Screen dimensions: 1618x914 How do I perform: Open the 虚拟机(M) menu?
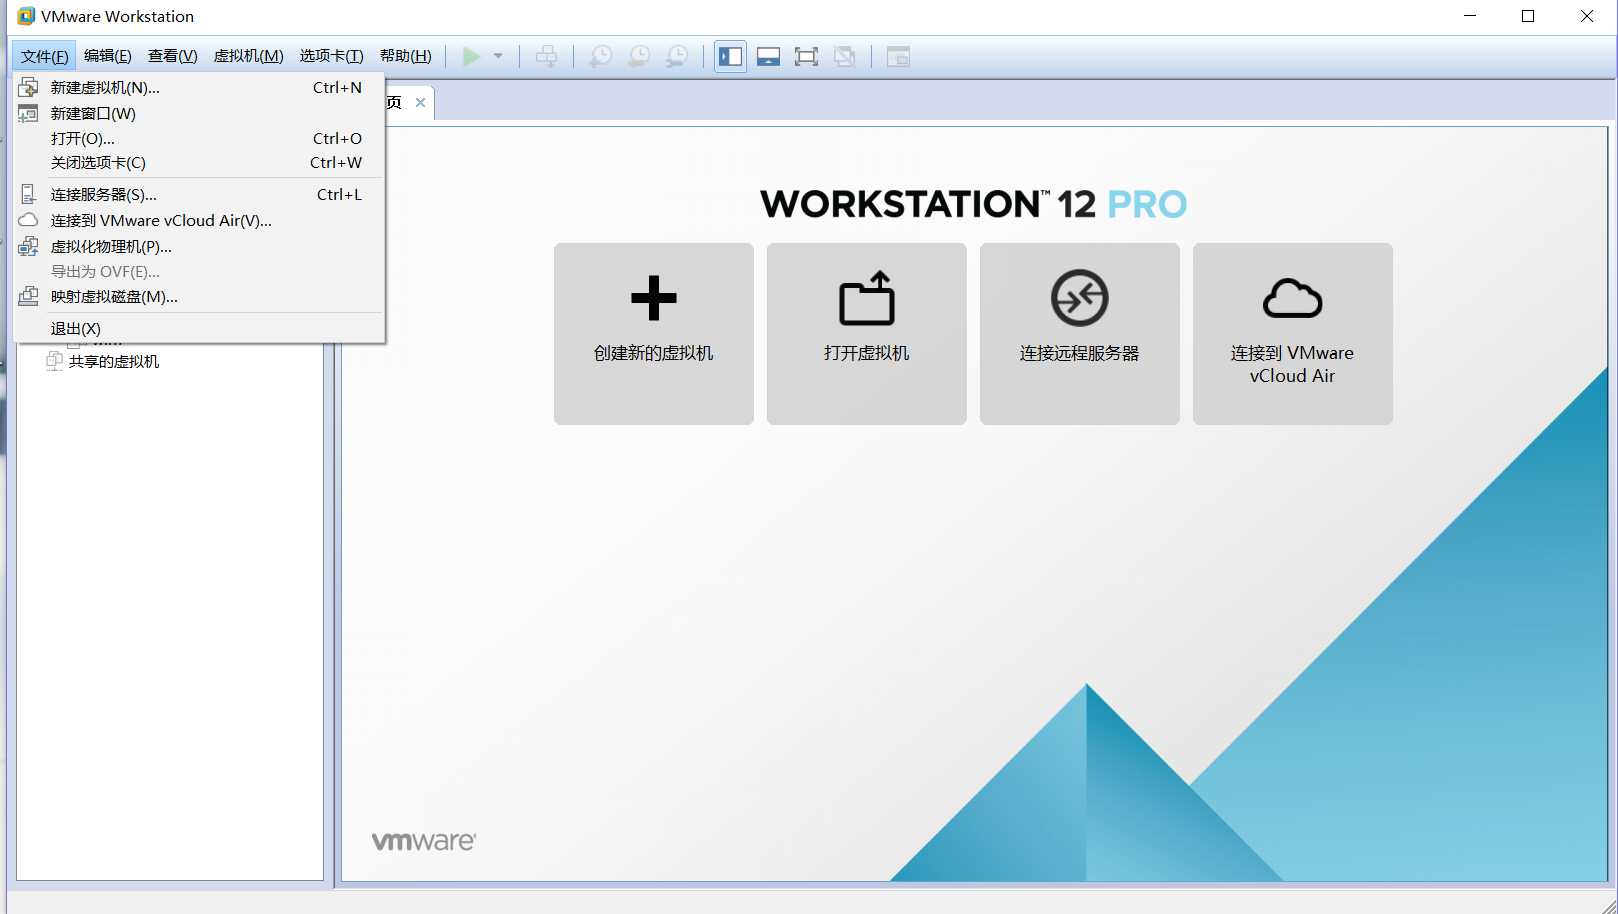[249, 56]
